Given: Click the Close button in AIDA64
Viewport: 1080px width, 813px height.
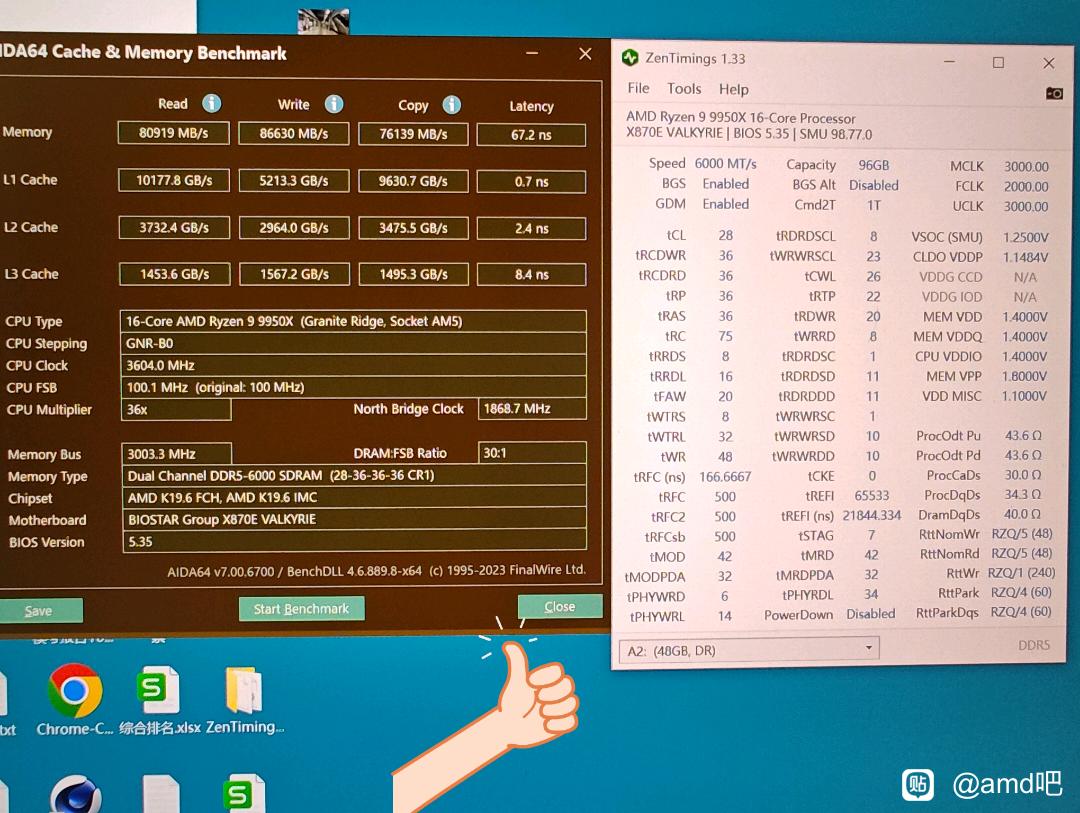Looking at the screenshot, I should tap(559, 606).
